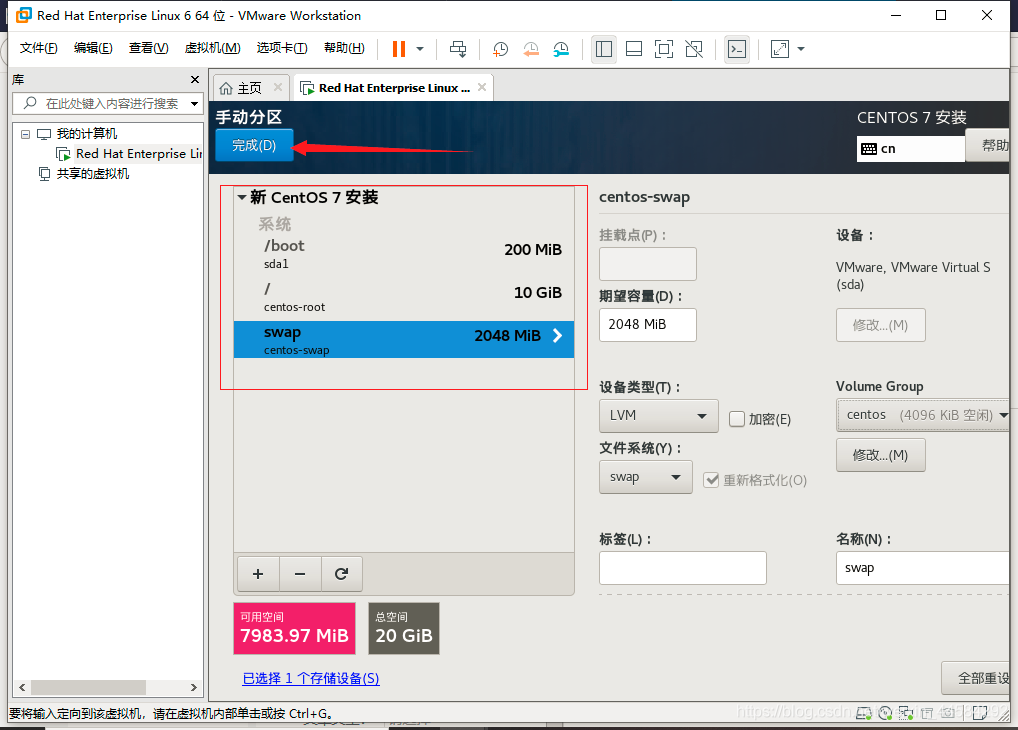Open the 选项卡(T) menu
The width and height of the screenshot is (1018, 730).
tap(282, 48)
